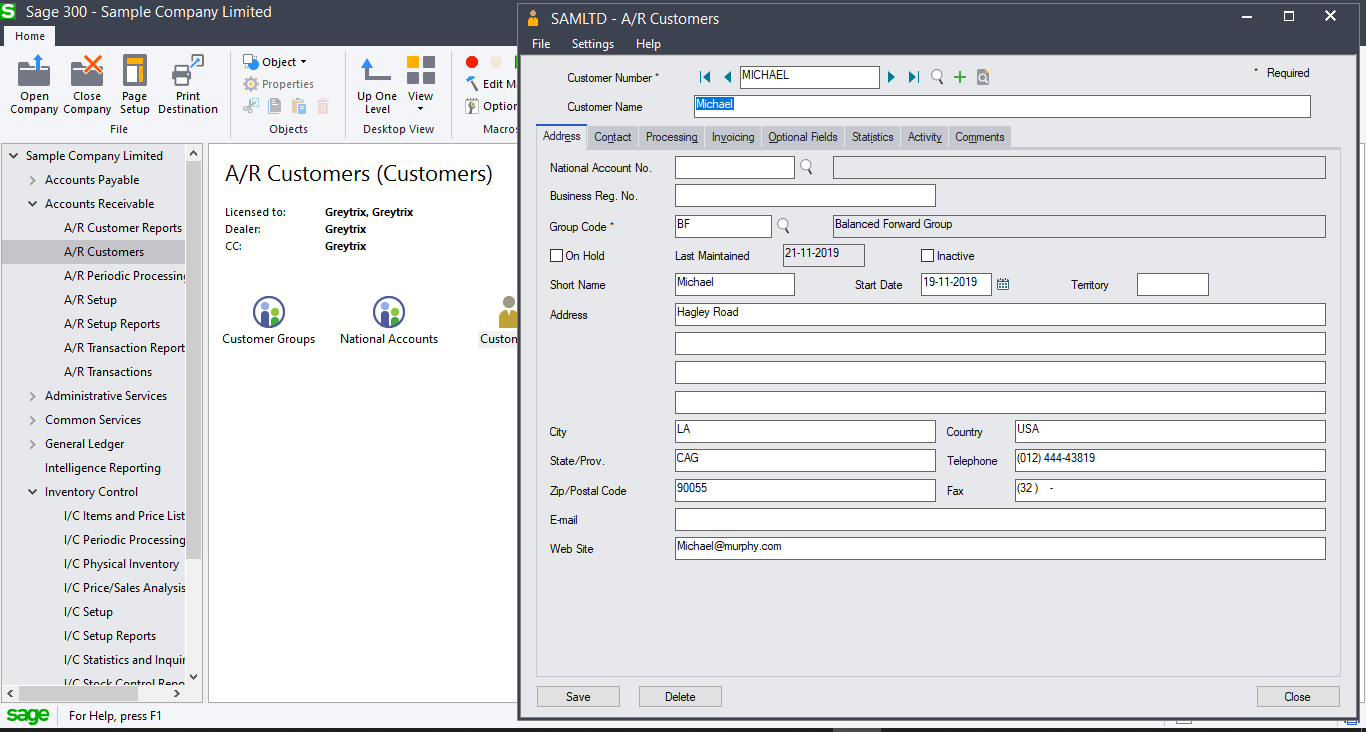Click the macro Options icon
The height and width of the screenshot is (732, 1366).
473,106
